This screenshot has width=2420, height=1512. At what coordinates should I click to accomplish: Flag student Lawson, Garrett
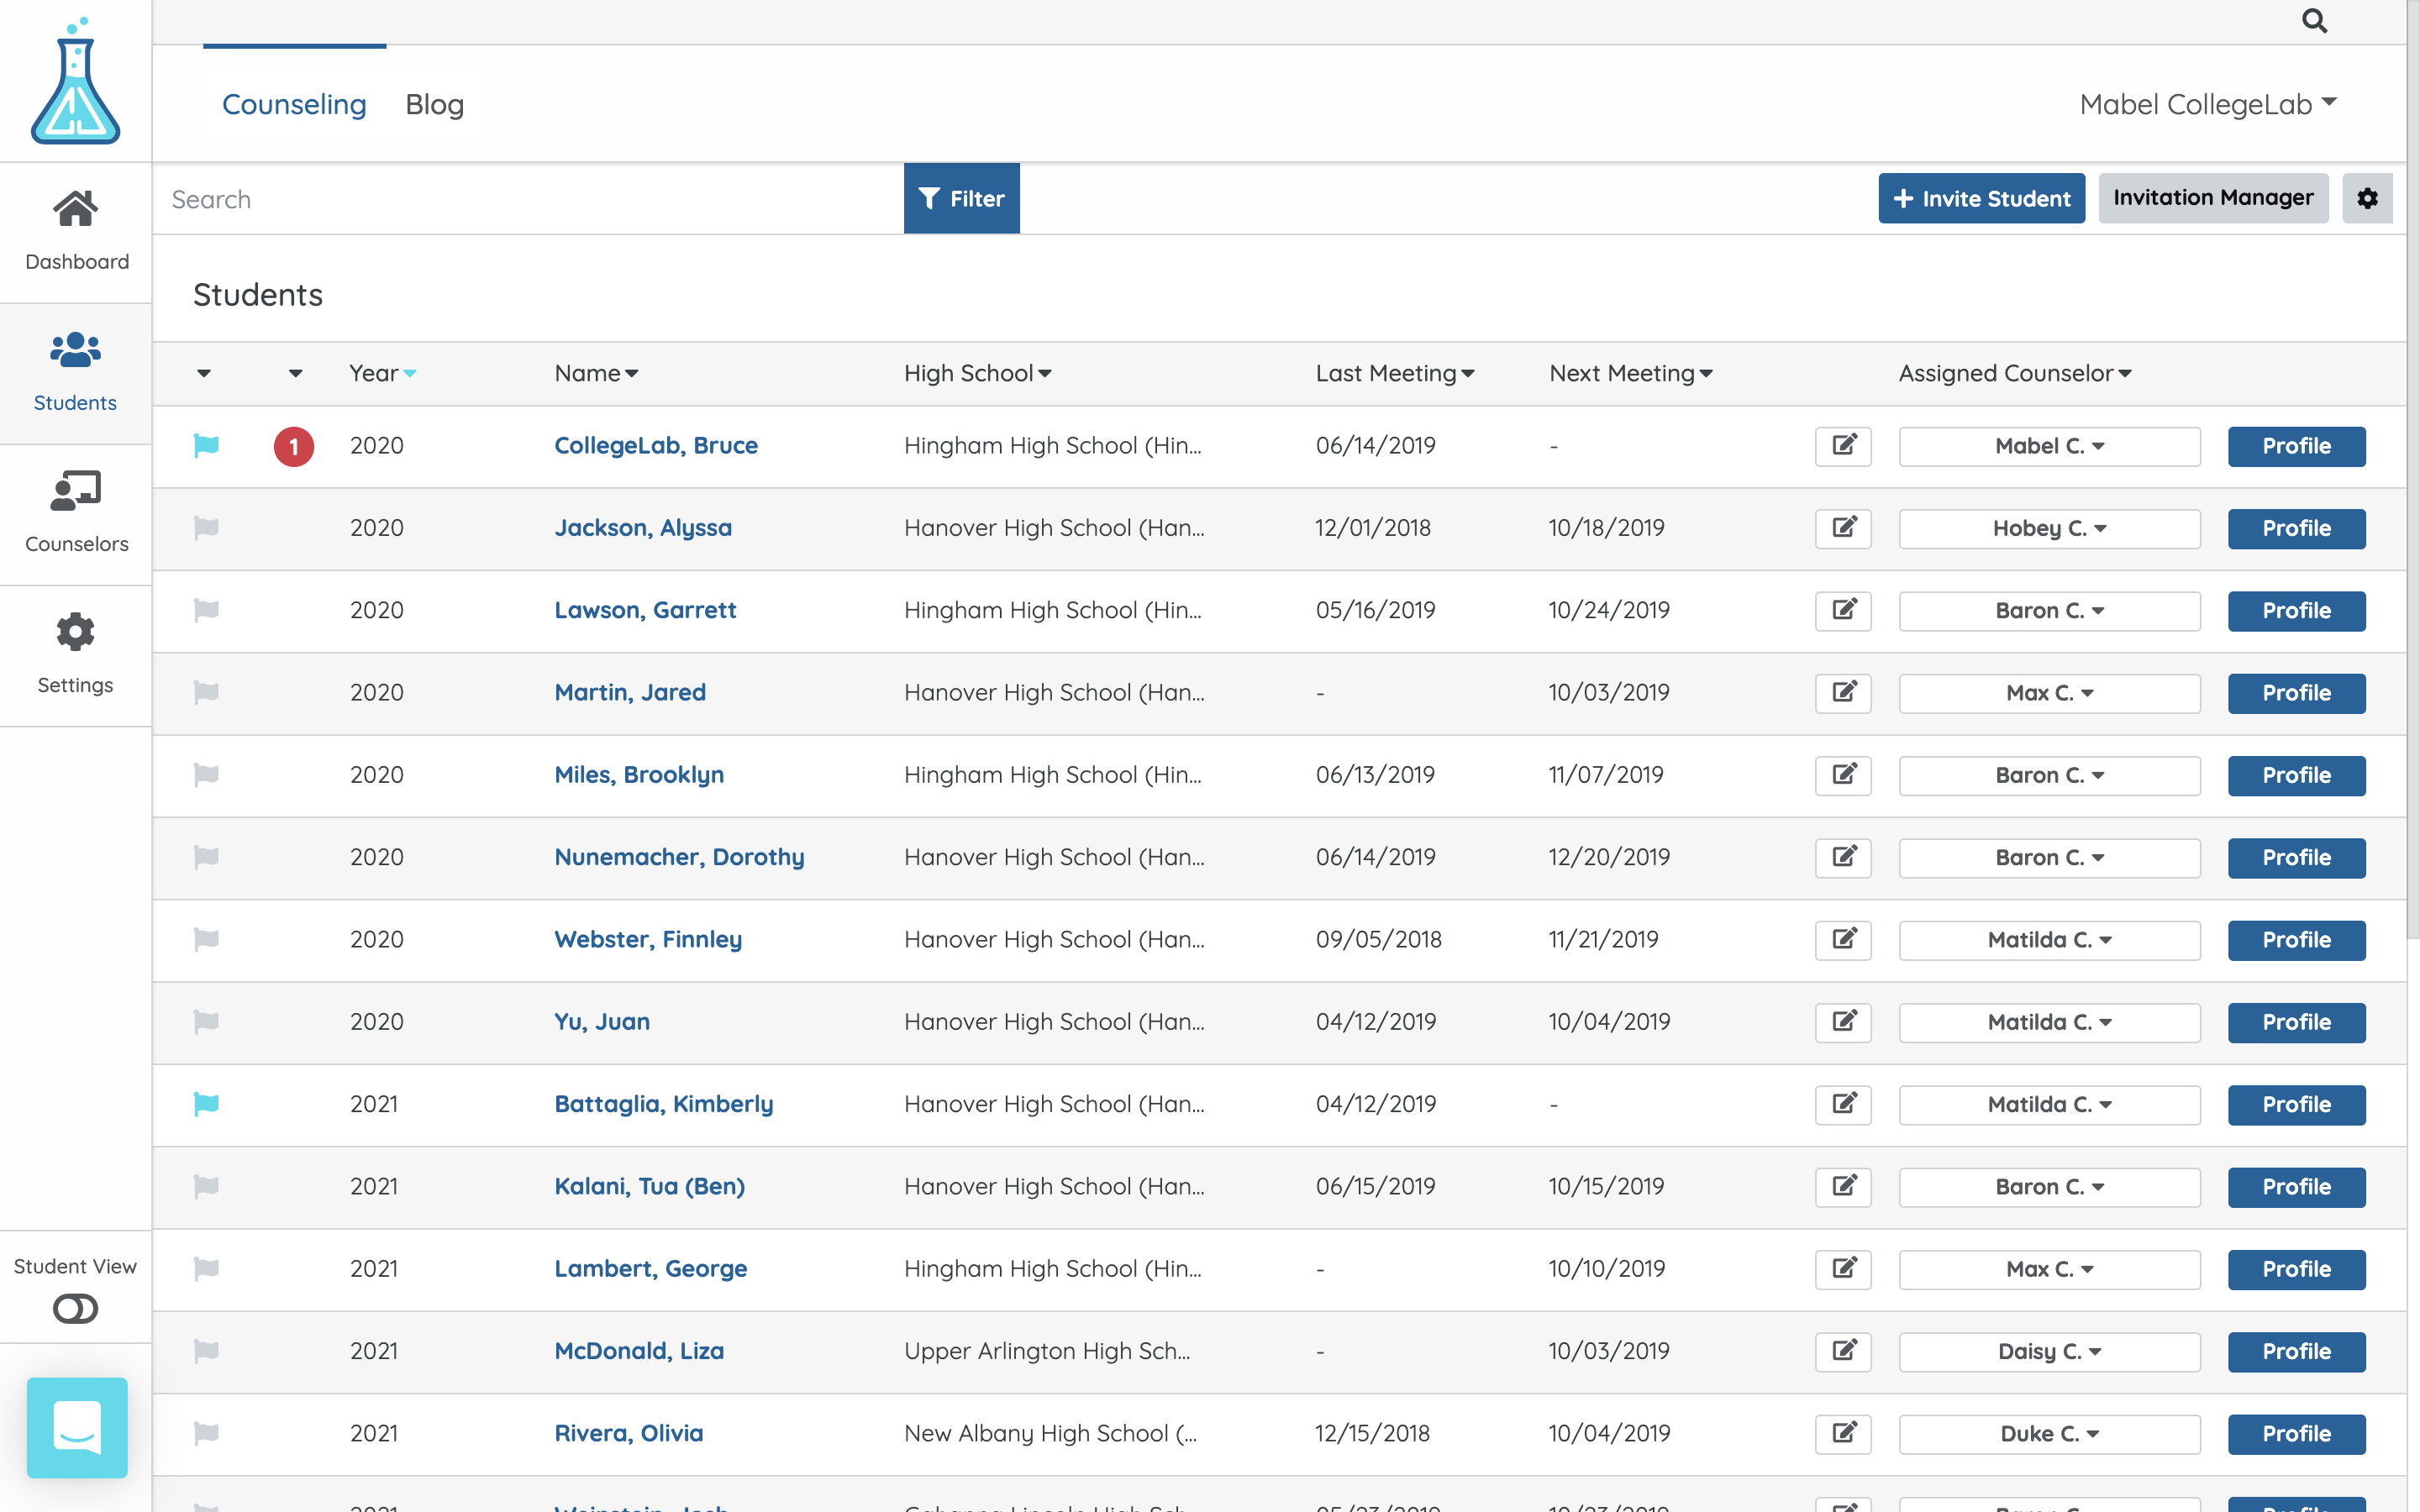click(206, 609)
